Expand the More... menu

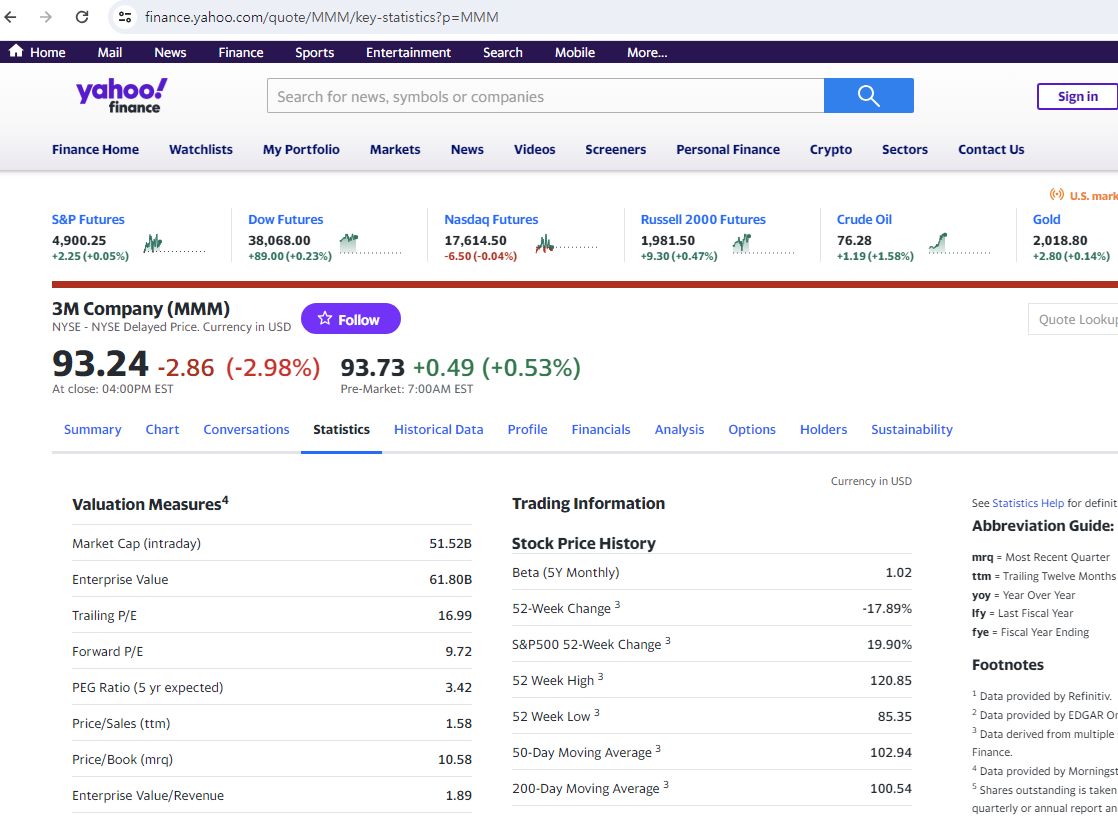[647, 52]
